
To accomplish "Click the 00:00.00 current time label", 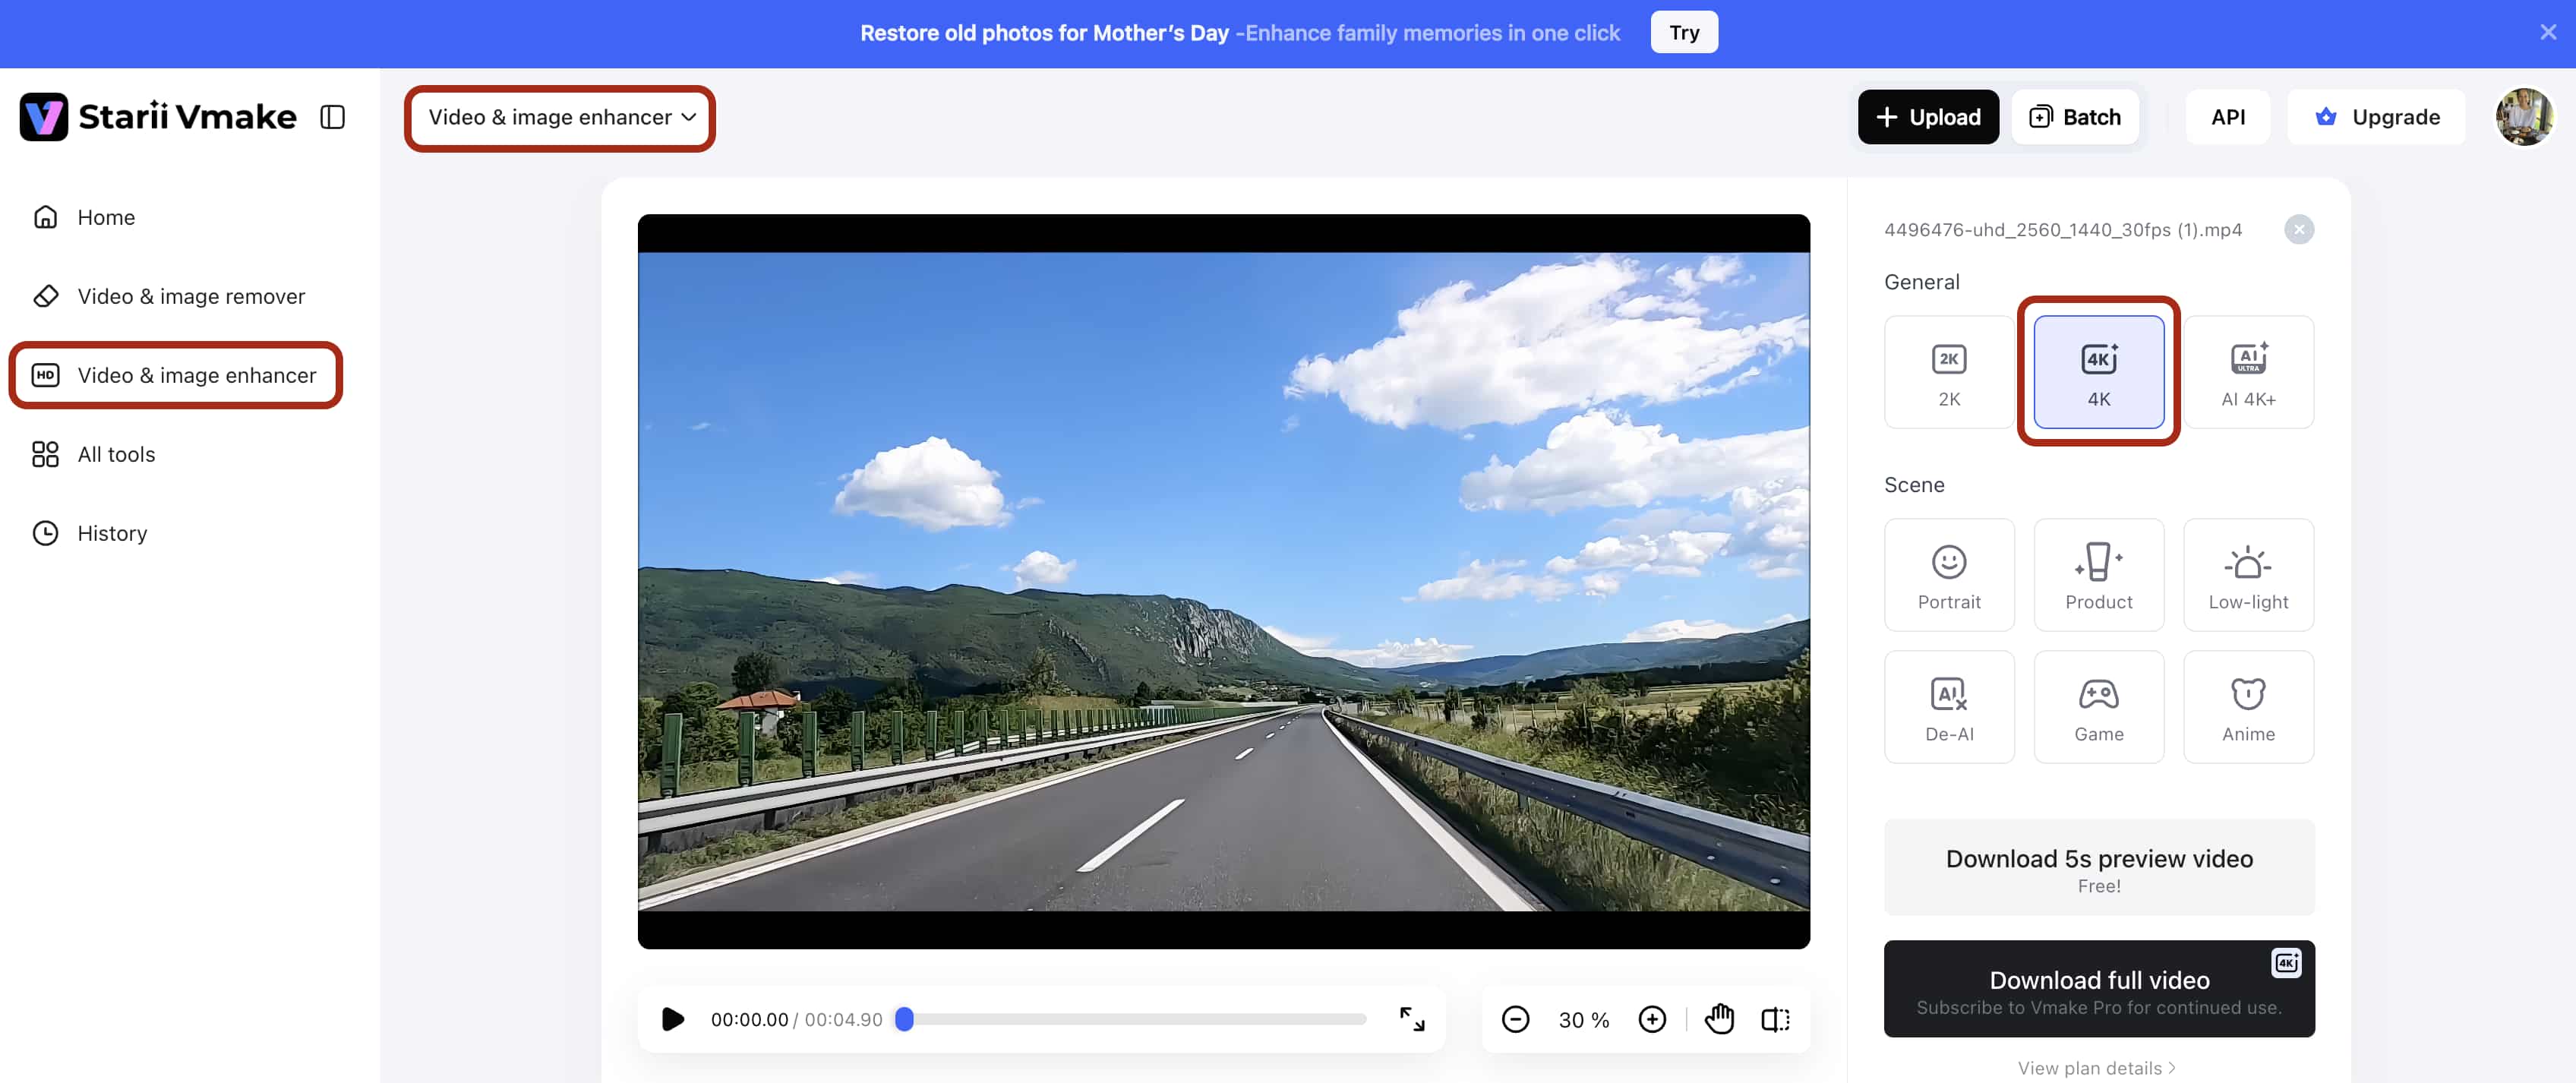I will (x=749, y=1020).
